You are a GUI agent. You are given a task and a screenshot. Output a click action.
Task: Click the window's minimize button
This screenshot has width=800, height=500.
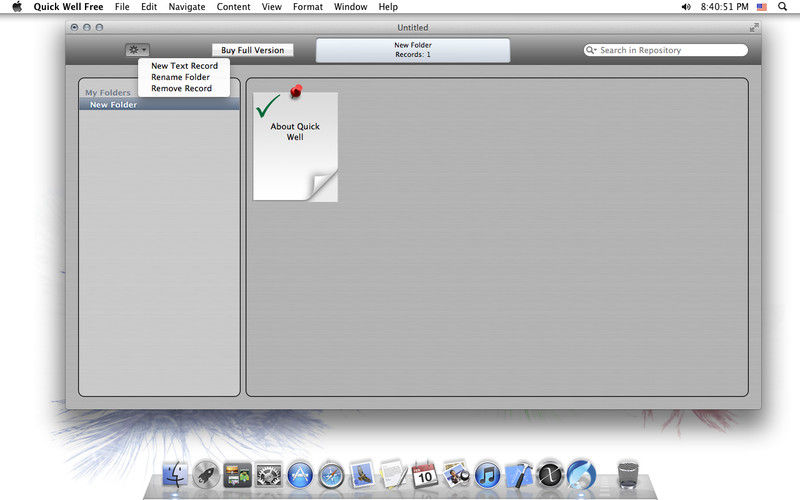pyautogui.click(x=87, y=27)
